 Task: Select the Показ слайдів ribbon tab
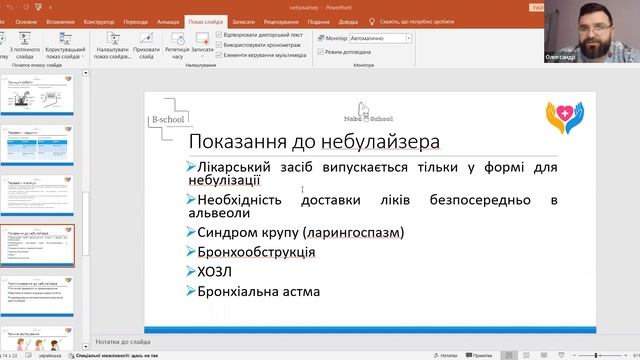click(x=205, y=22)
